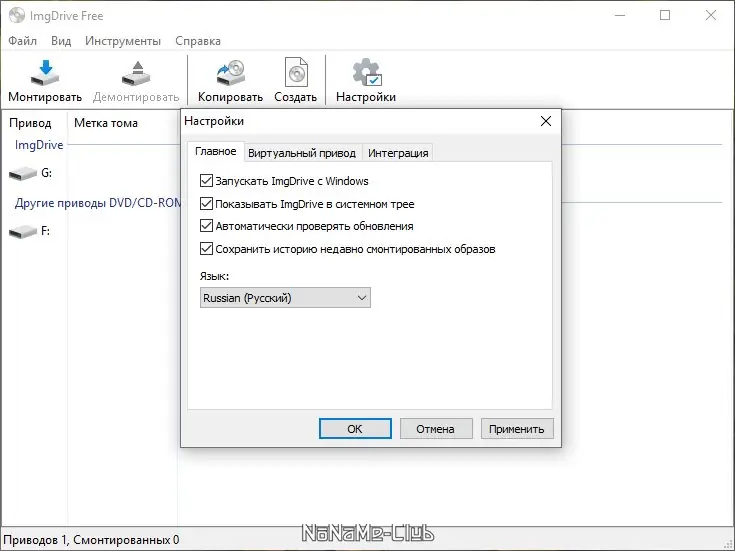Click the ImgDrive app icon in title bar
This screenshot has height=551, width=735.
click(x=17, y=15)
